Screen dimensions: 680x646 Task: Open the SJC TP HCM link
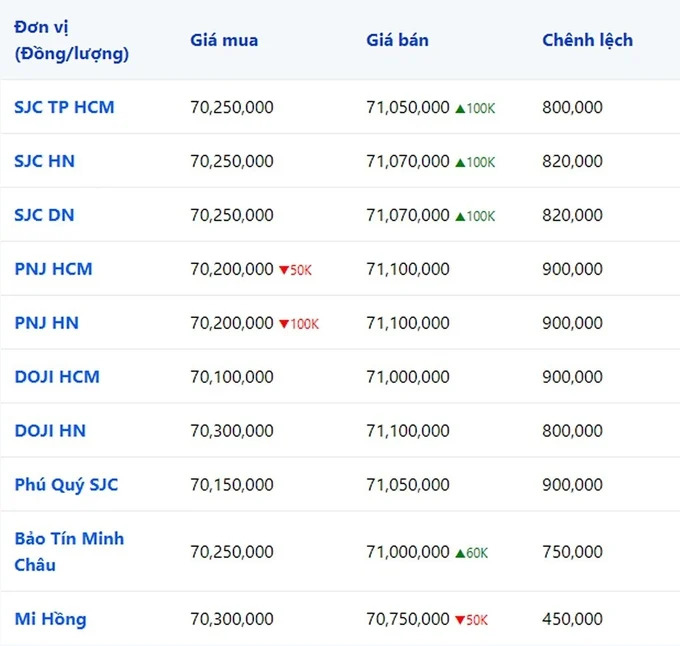click(64, 107)
